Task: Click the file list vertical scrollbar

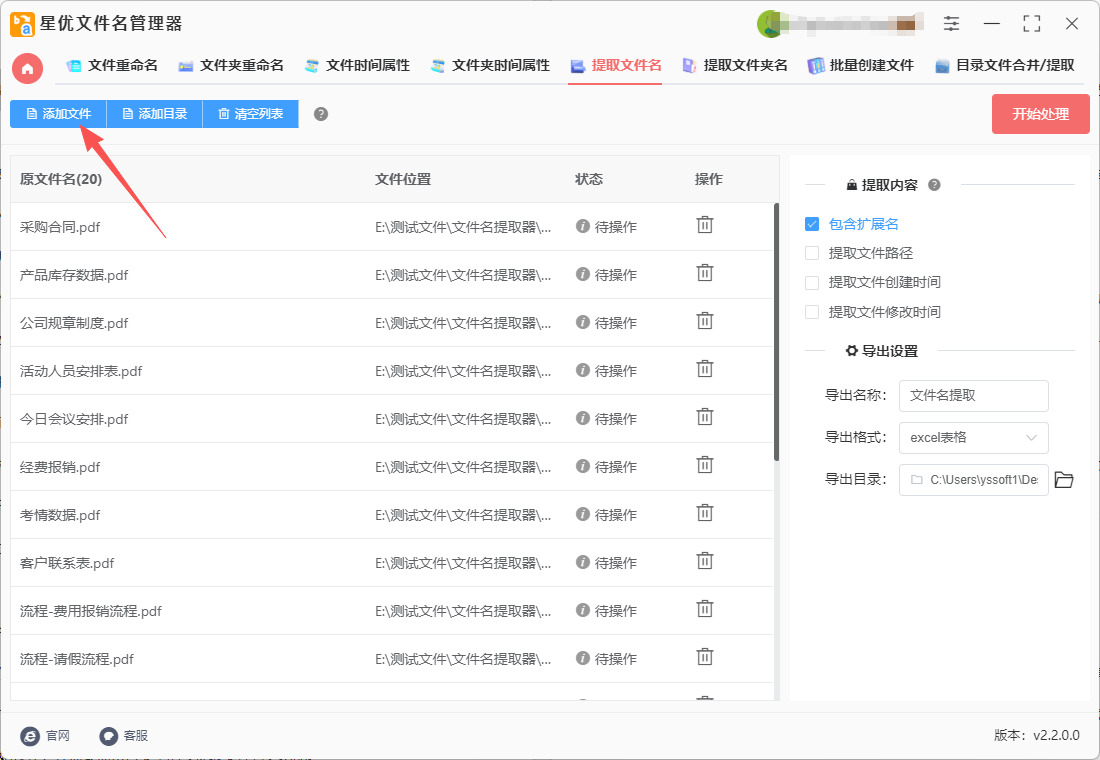Action: [776, 330]
